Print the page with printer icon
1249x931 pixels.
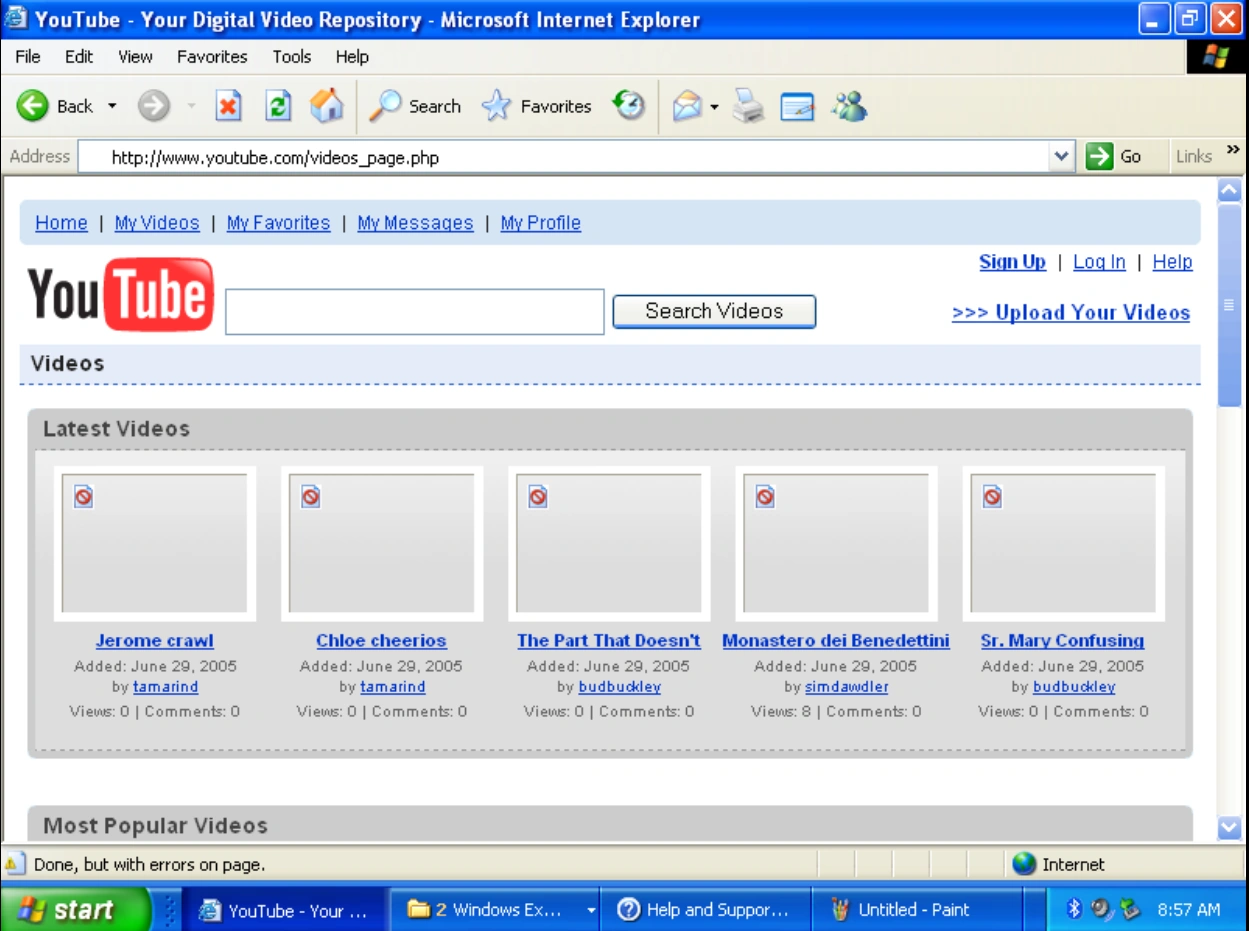point(748,106)
